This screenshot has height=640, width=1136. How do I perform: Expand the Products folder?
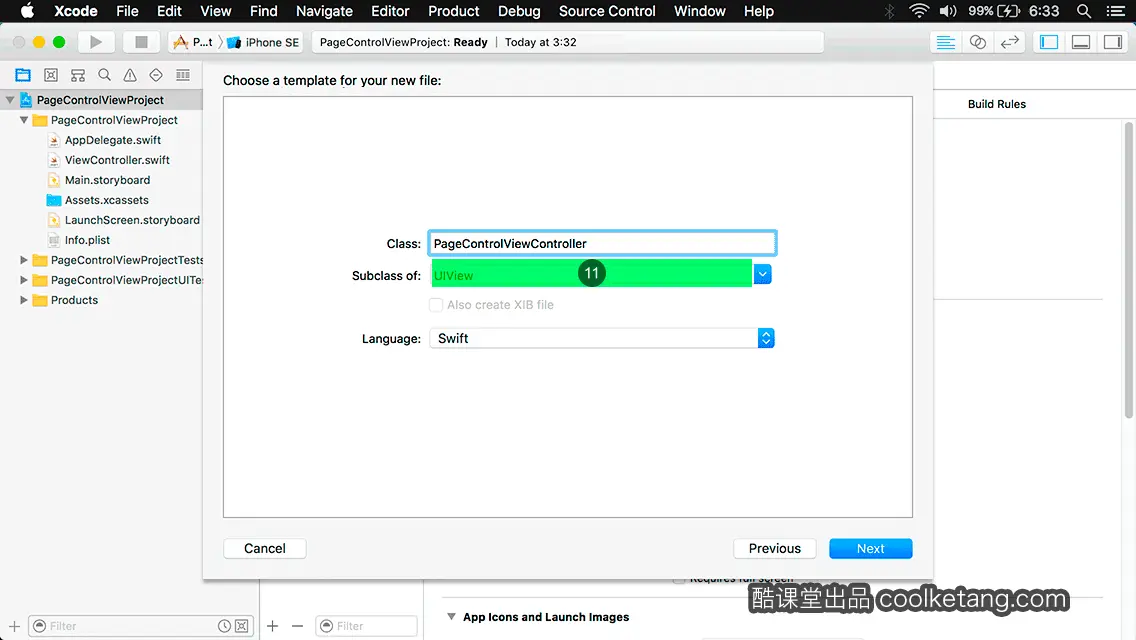(24, 299)
